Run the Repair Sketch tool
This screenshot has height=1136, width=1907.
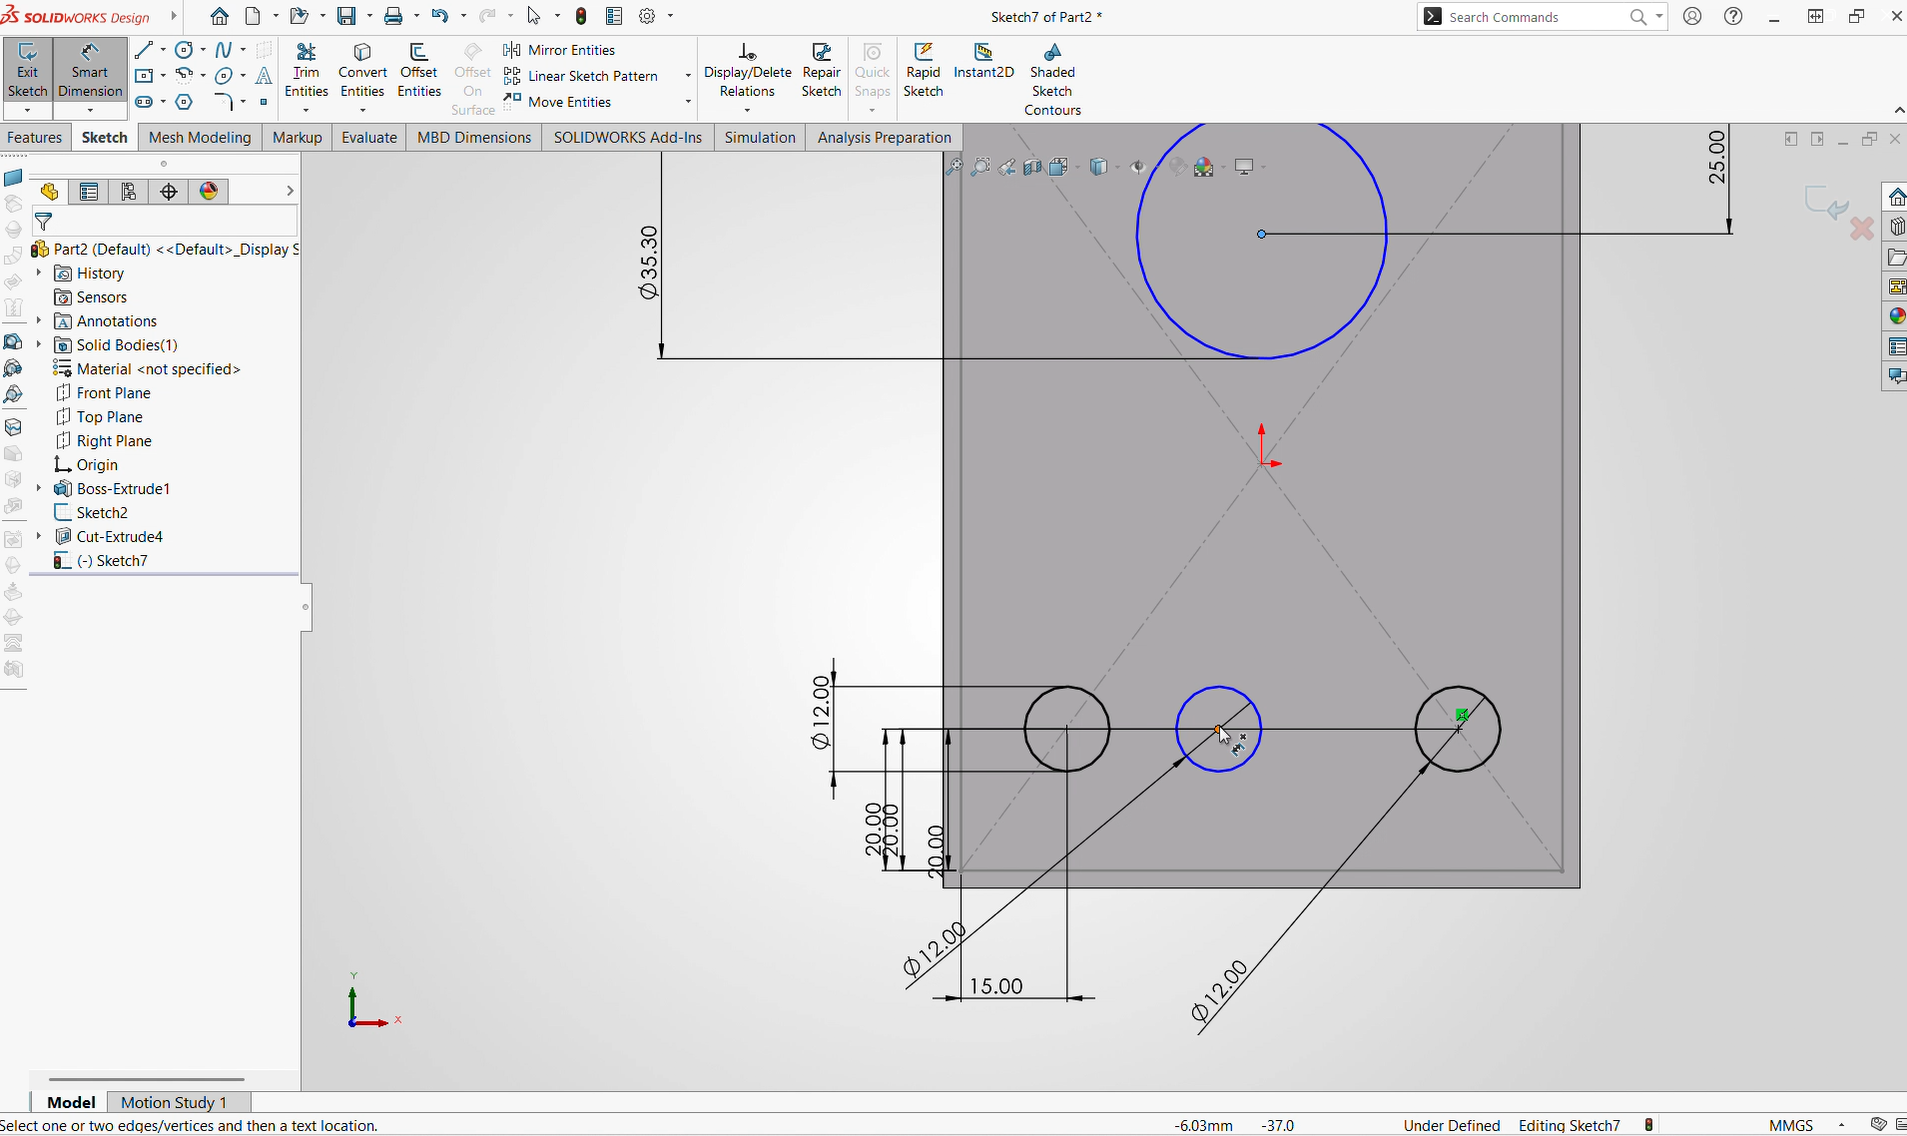coord(821,71)
